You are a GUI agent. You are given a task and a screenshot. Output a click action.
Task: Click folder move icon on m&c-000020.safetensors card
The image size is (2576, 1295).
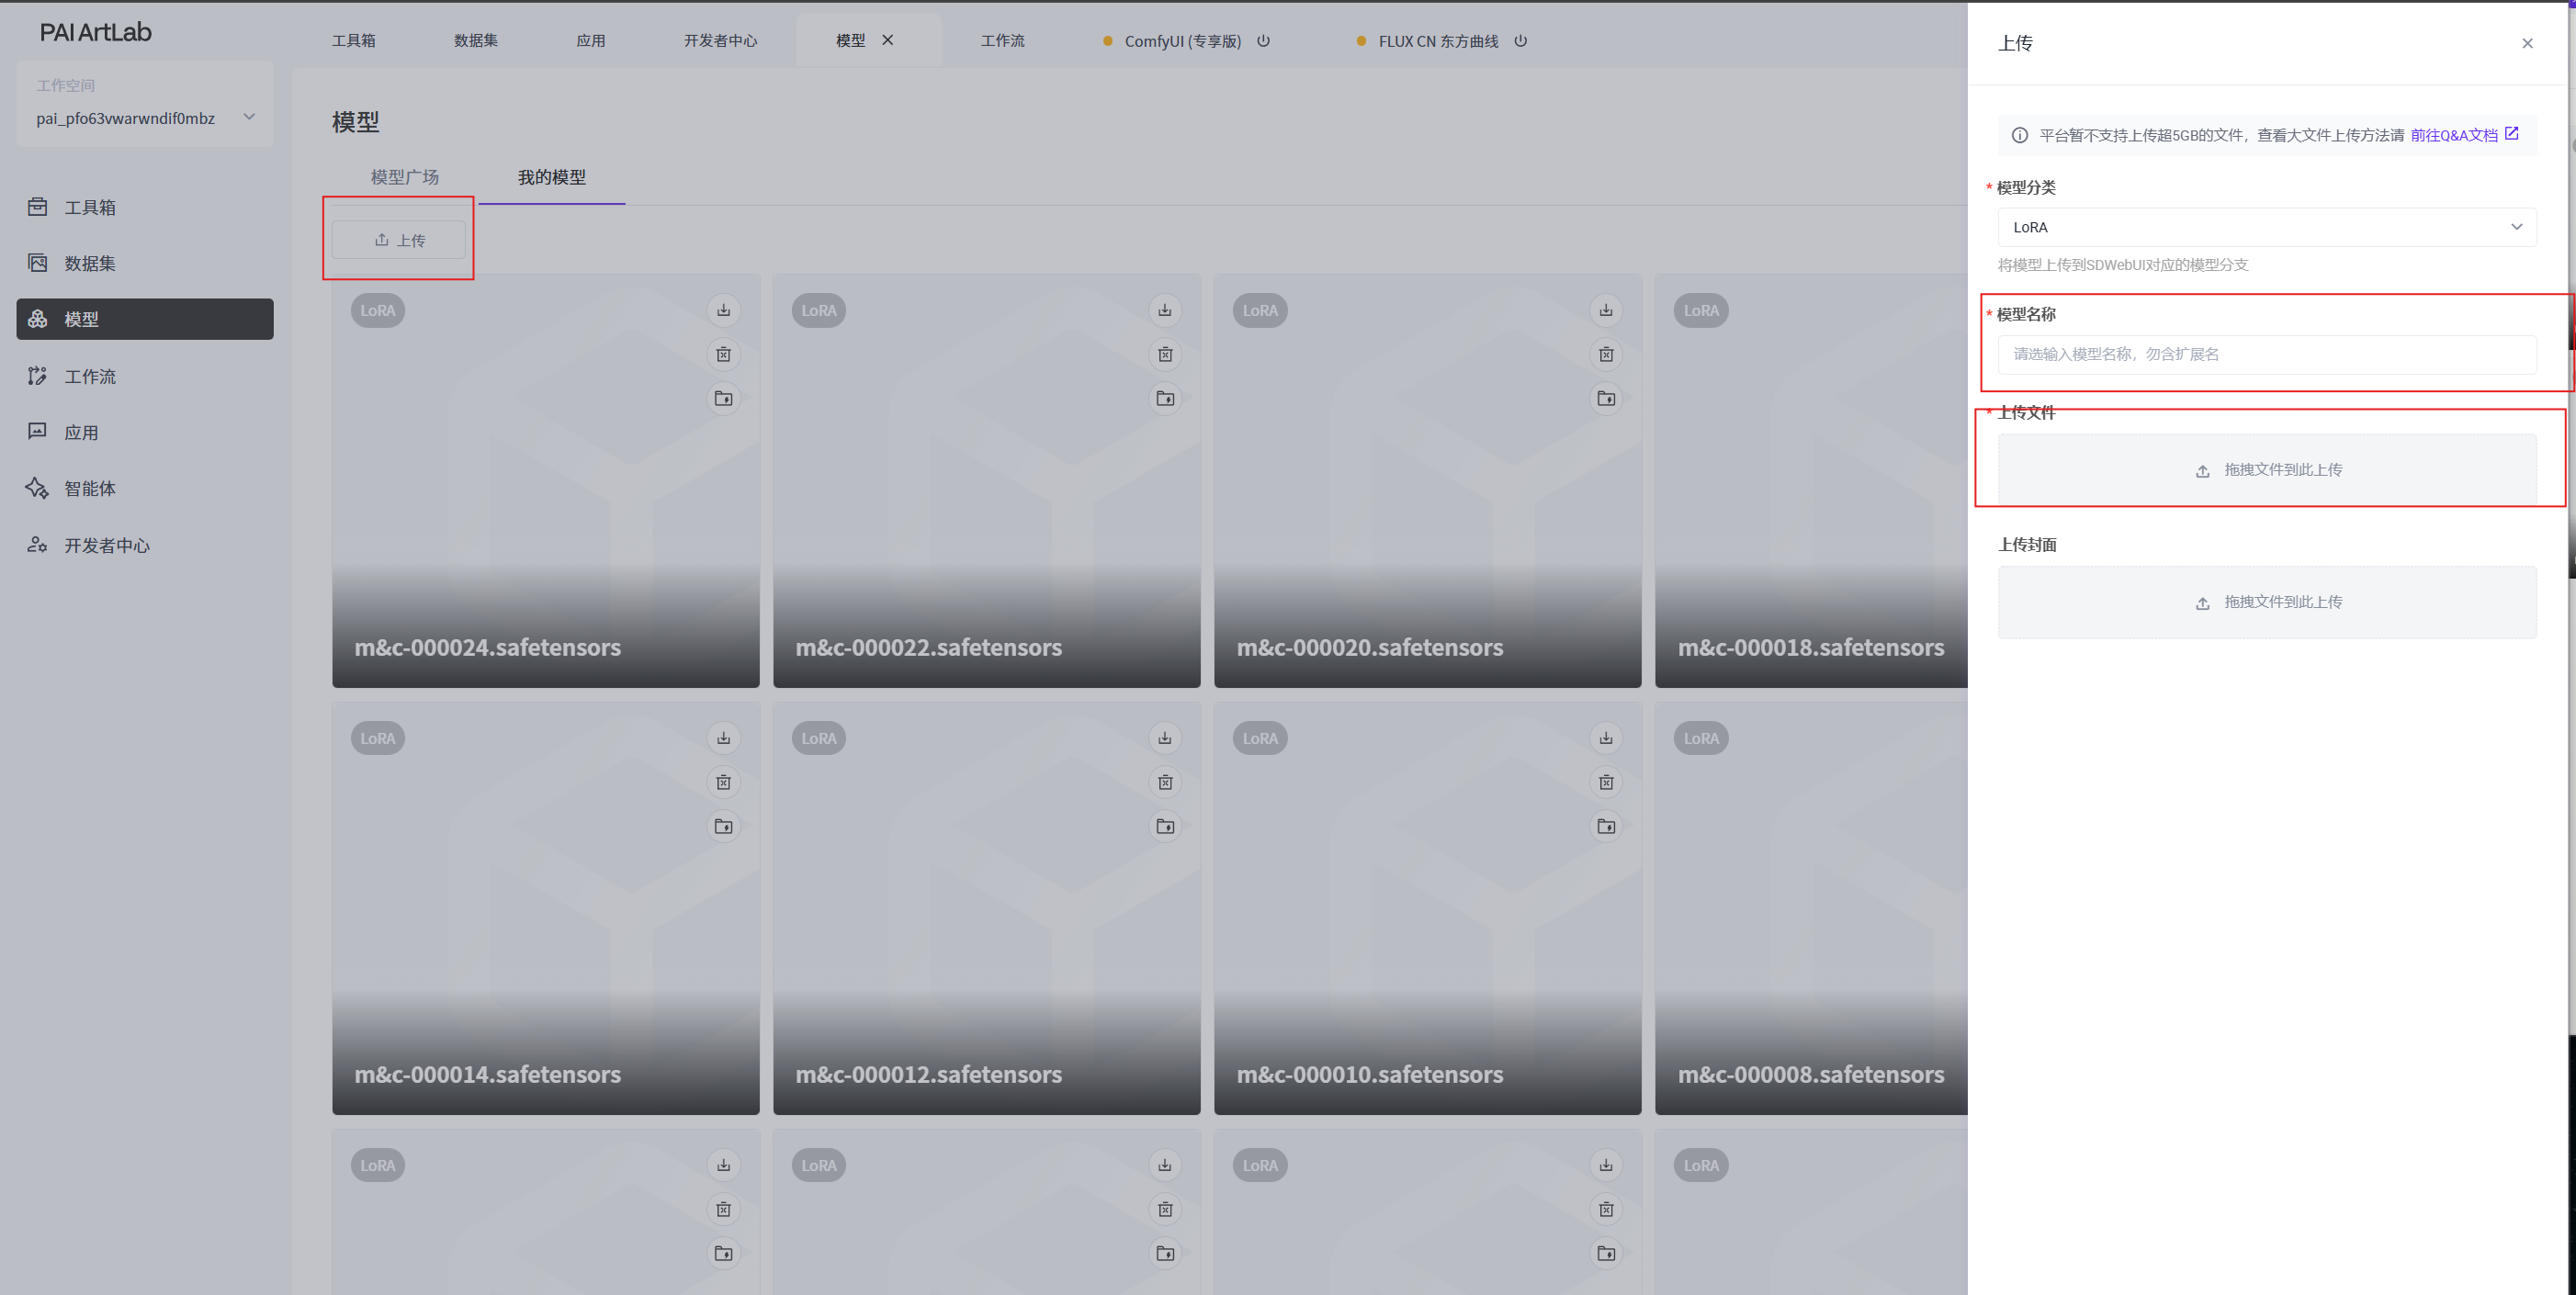1606,398
